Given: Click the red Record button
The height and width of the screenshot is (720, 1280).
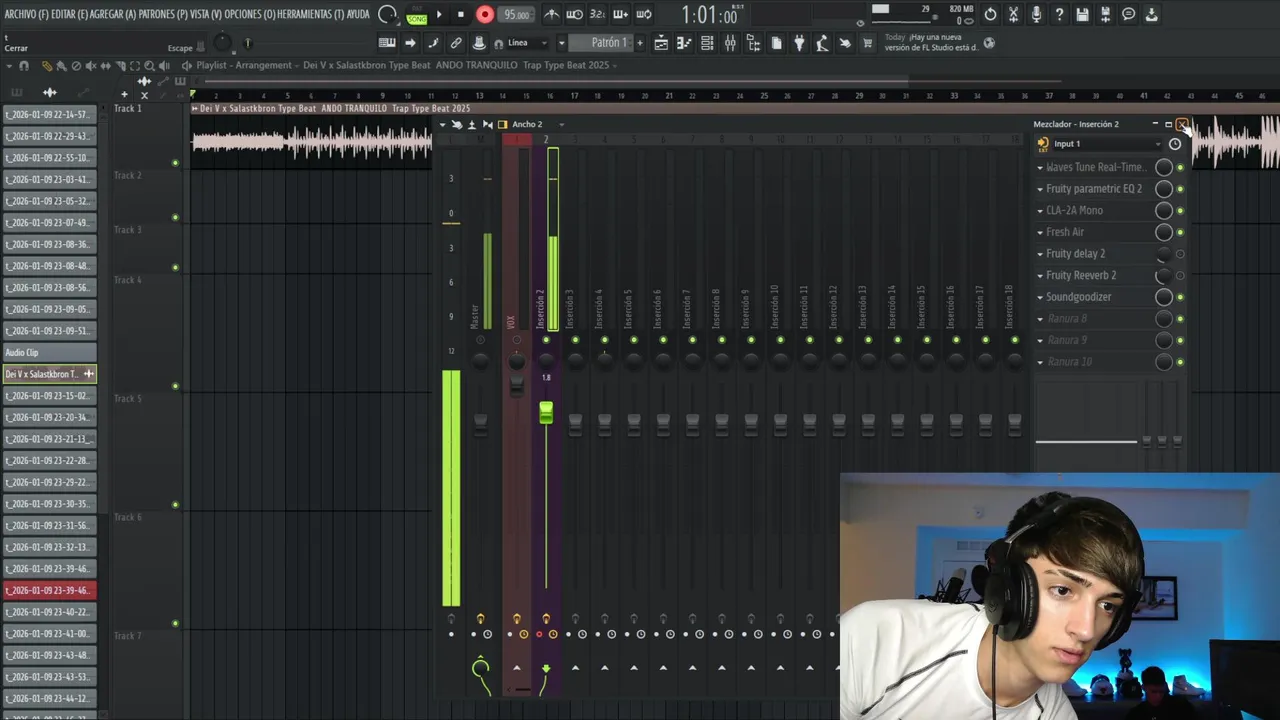Looking at the screenshot, I should pyautogui.click(x=485, y=14).
